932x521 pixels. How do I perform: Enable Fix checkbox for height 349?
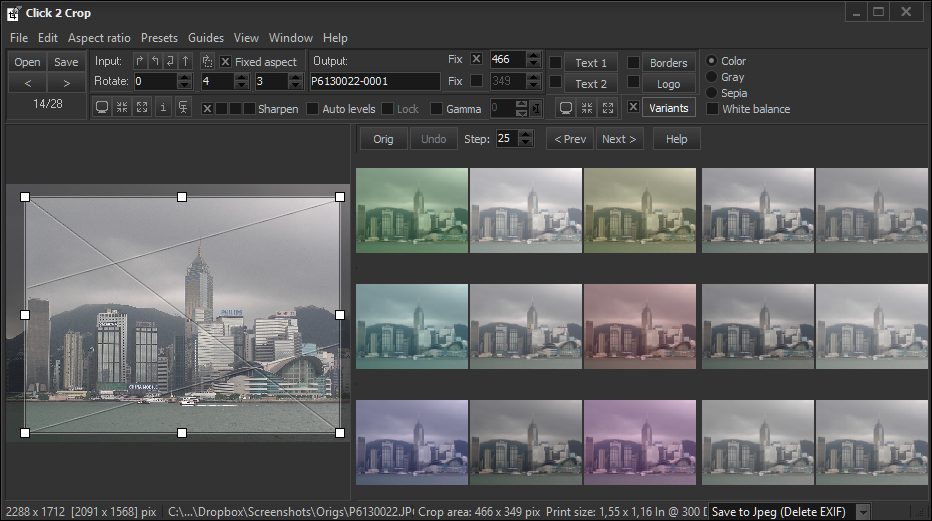(476, 80)
